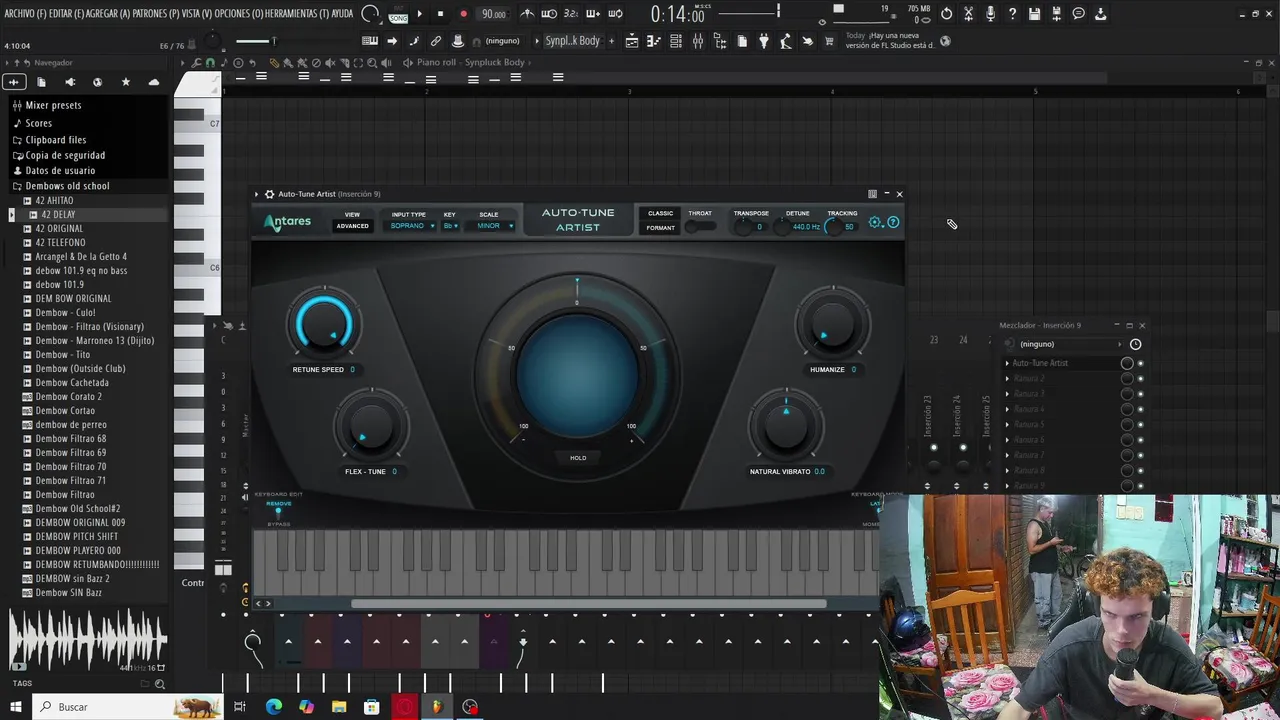Toggle the metronome icon
The width and height of the screenshot is (1280, 720).
pos(527,14)
